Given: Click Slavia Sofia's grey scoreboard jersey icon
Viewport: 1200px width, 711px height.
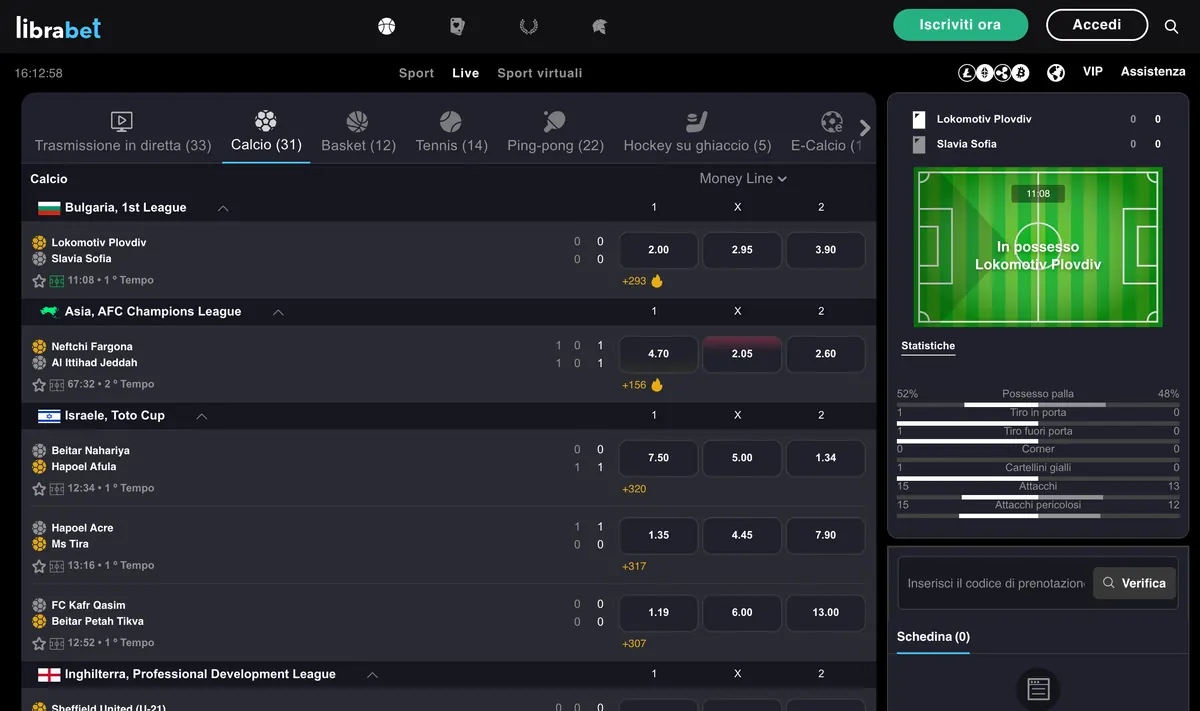Looking at the screenshot, I should [919, 145].
